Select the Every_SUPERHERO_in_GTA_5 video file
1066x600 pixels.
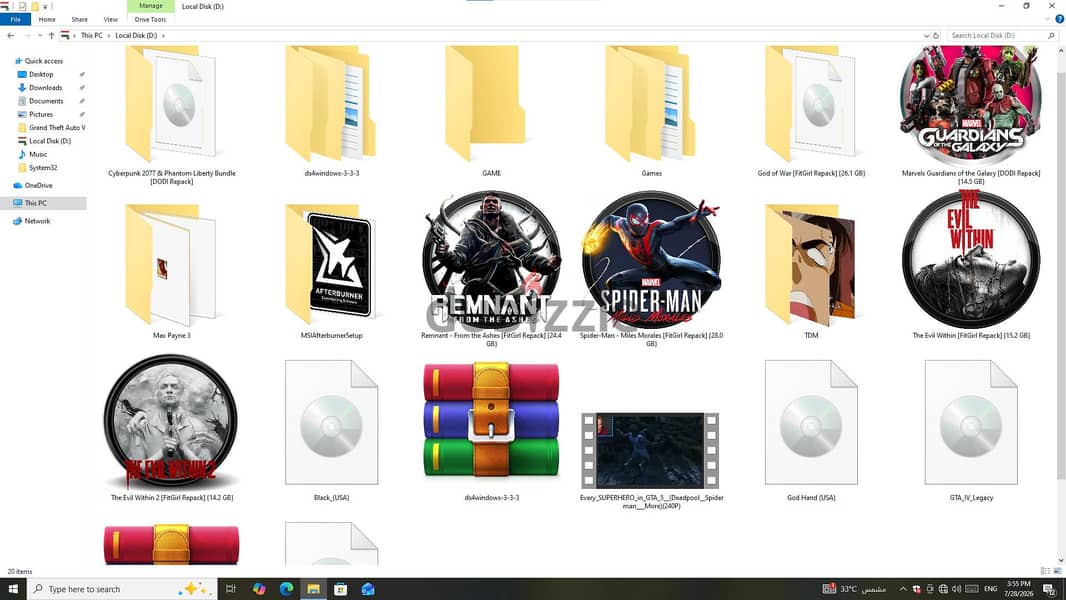pos(651,451)
